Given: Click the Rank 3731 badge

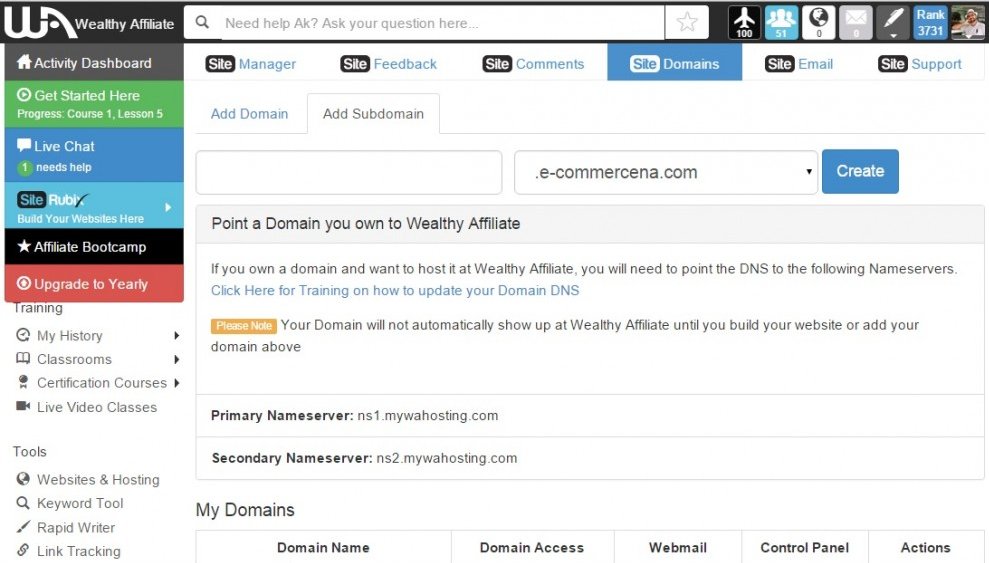Looking at the screenshot, I should pos(930,23).
